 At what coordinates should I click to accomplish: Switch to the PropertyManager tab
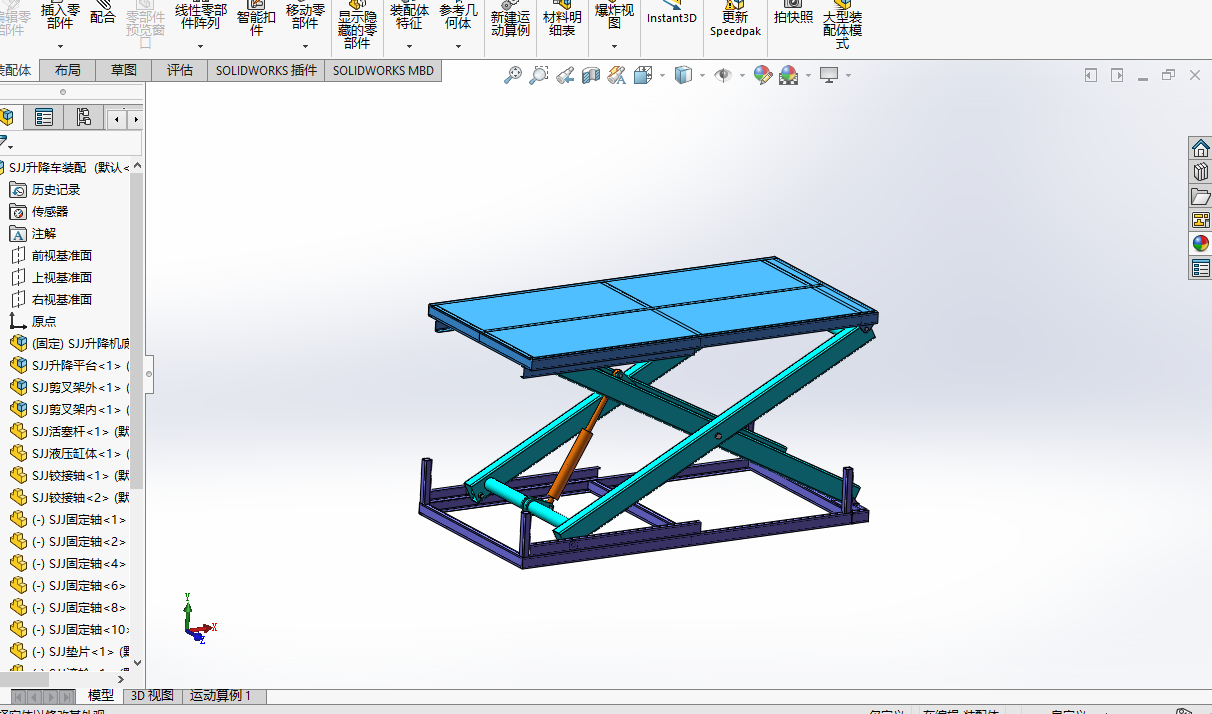pyautogui.click(x=43, y=118)
